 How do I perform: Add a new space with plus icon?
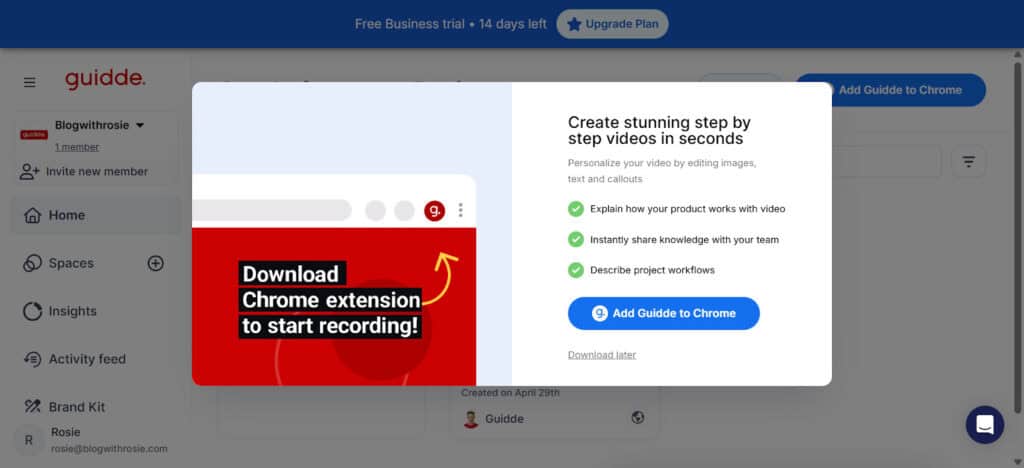point(155,263)
